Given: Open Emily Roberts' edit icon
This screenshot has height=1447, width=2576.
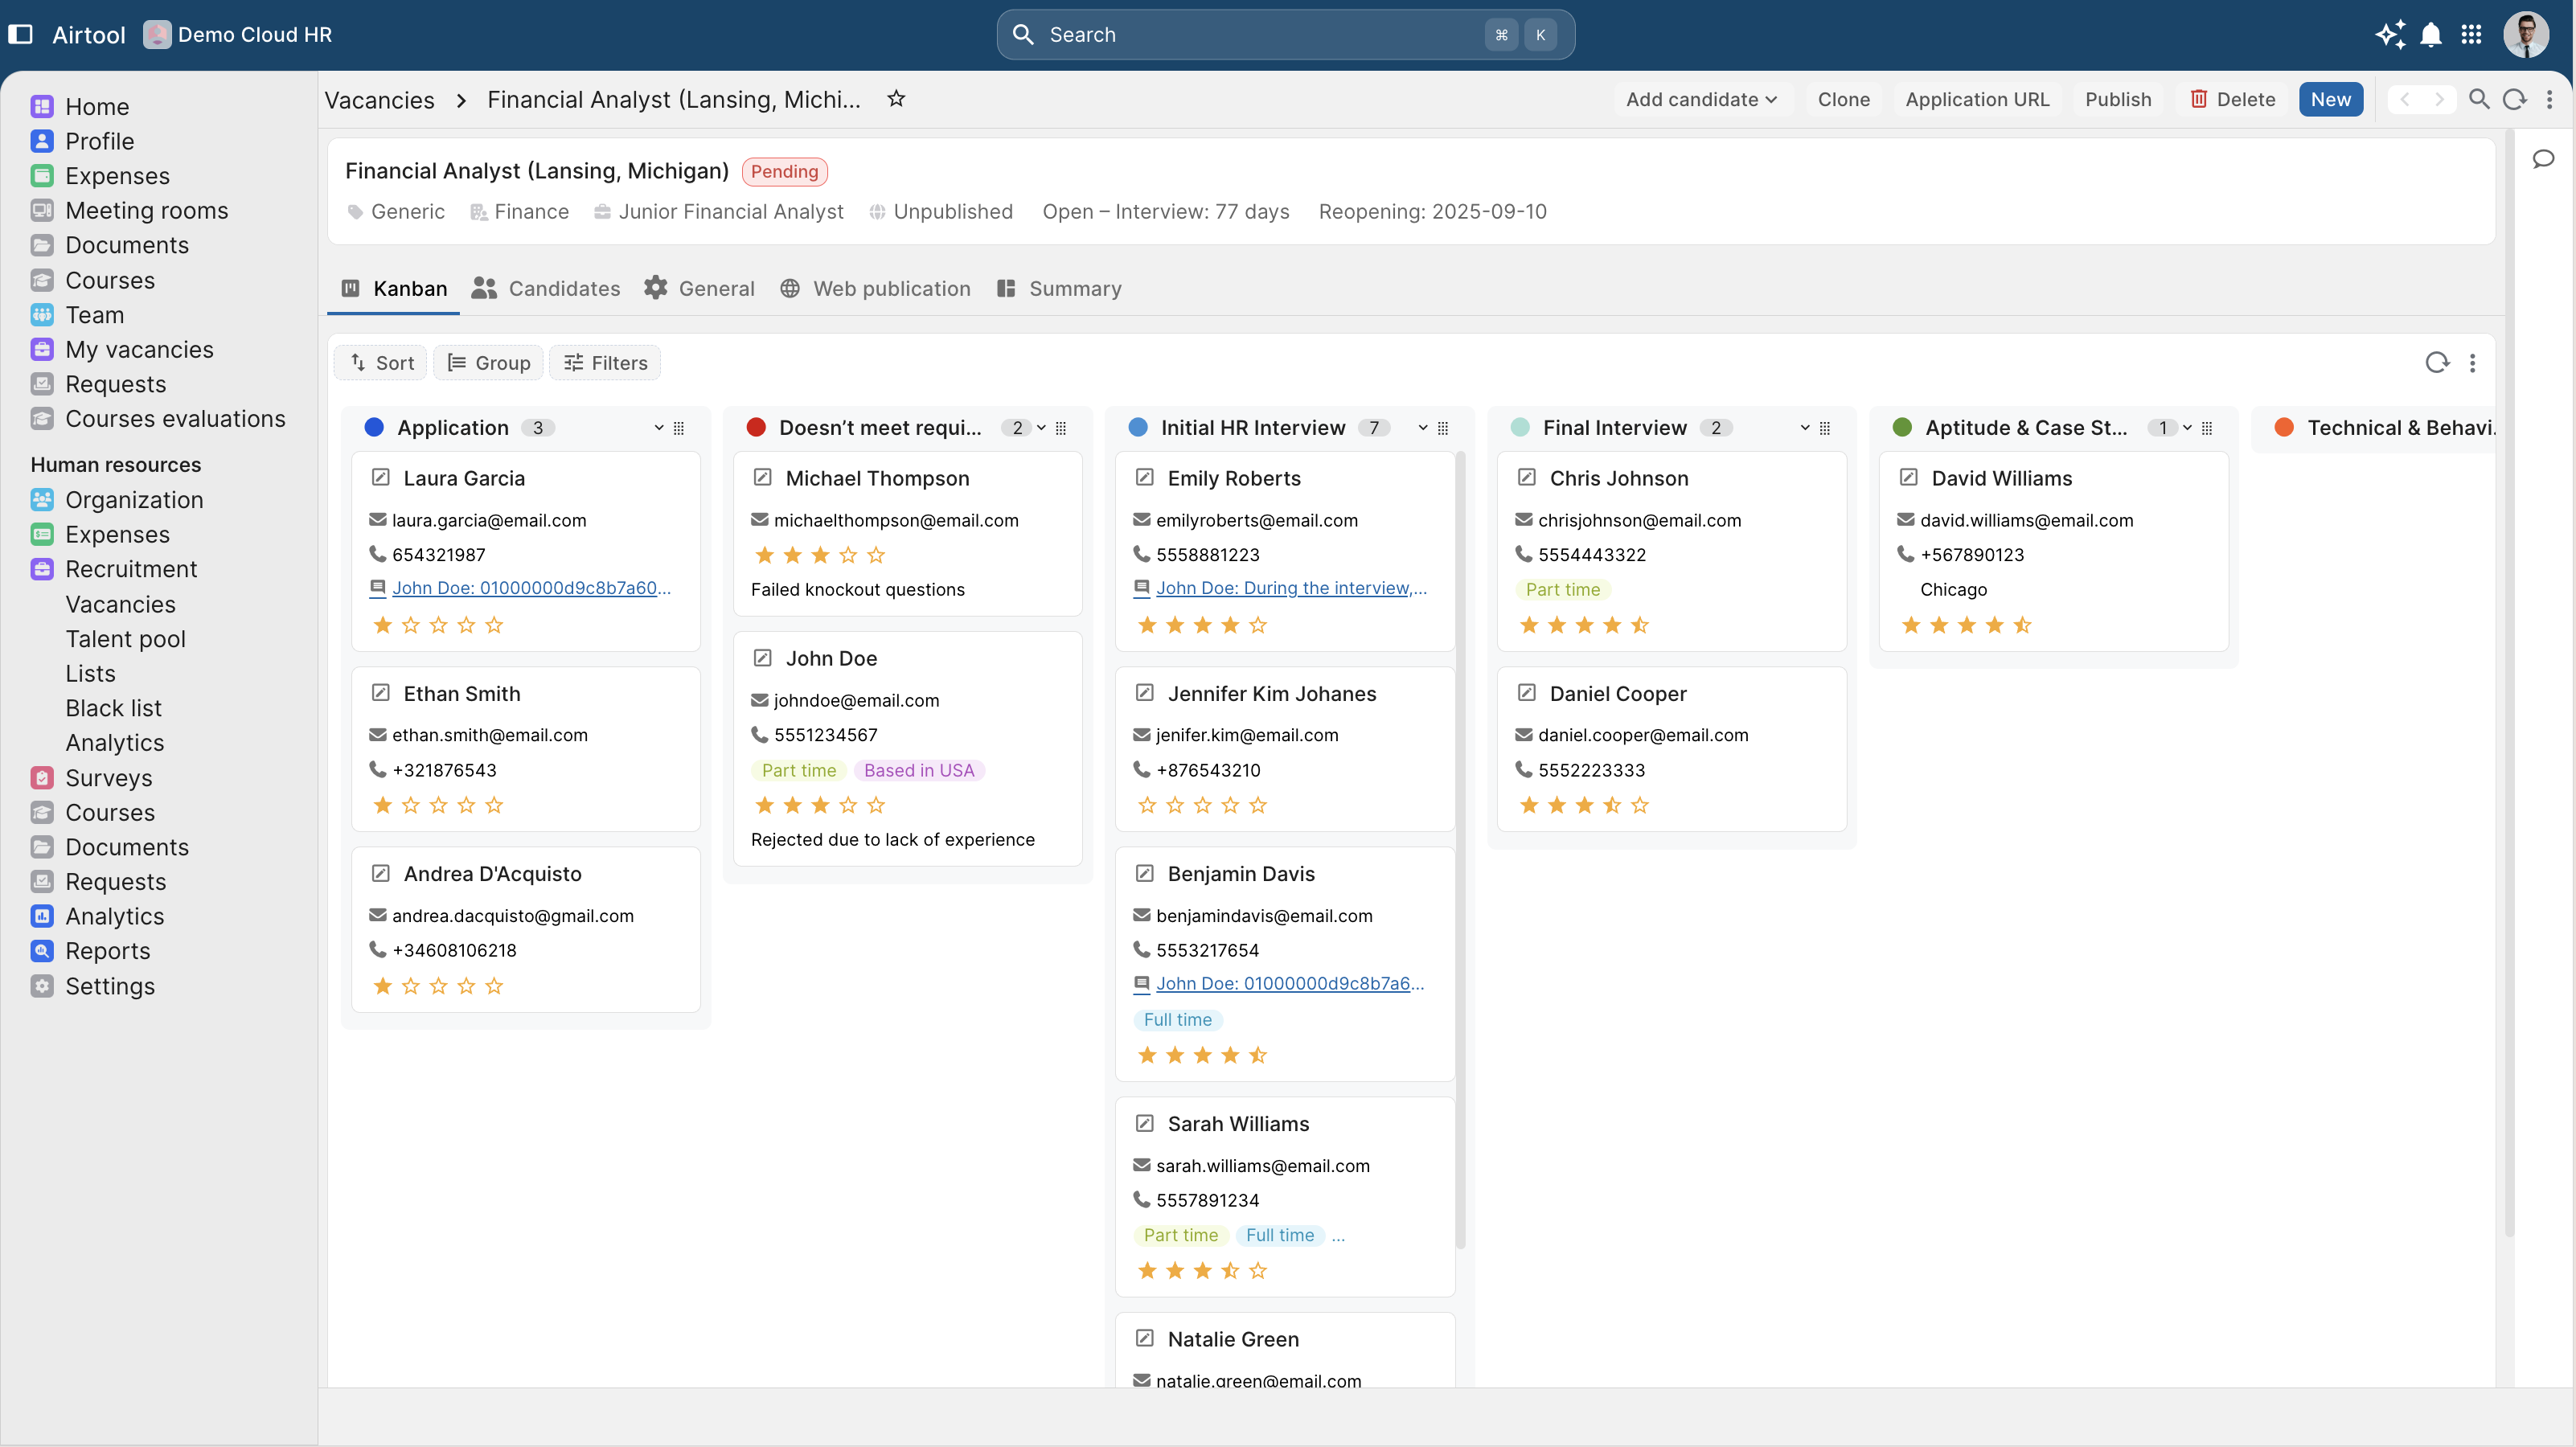Looking at the screenshot, I should point(1145,477).
